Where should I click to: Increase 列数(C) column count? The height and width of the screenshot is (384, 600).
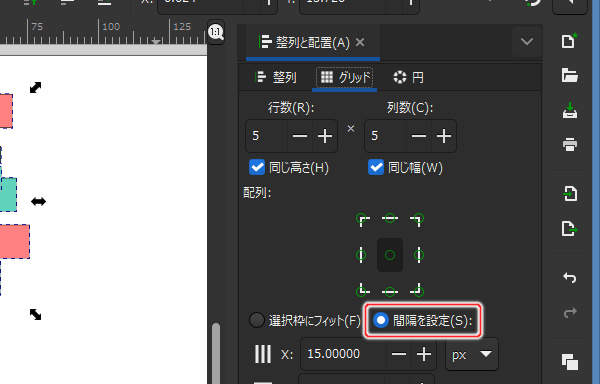pos(444,136)
